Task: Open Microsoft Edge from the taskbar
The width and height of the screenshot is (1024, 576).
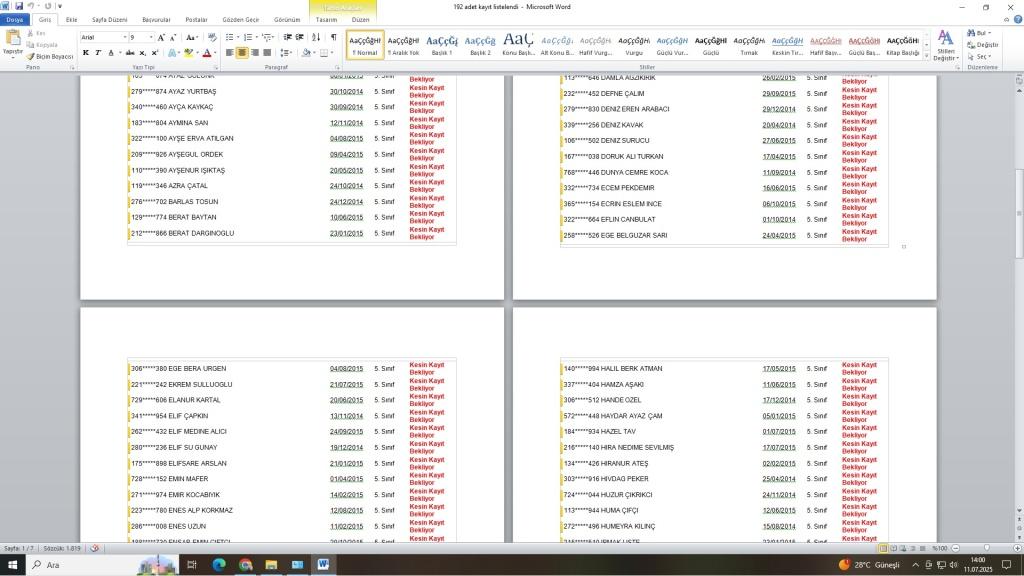Action: (x=218, y=565)
